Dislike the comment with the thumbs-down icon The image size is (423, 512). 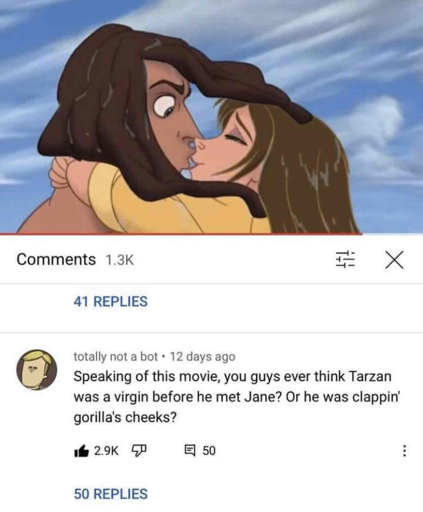(x=140, y=451)
